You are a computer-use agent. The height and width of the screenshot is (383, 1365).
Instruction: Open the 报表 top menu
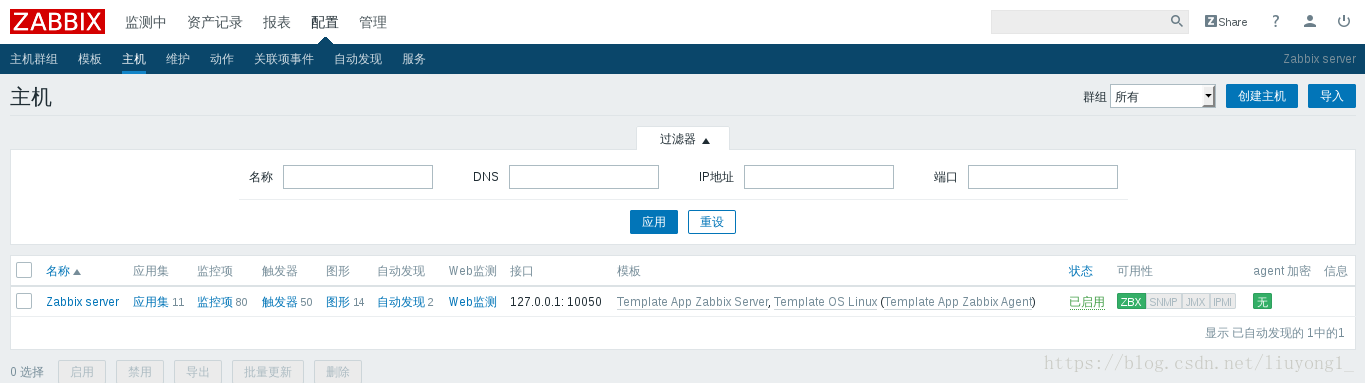[277, 22]
